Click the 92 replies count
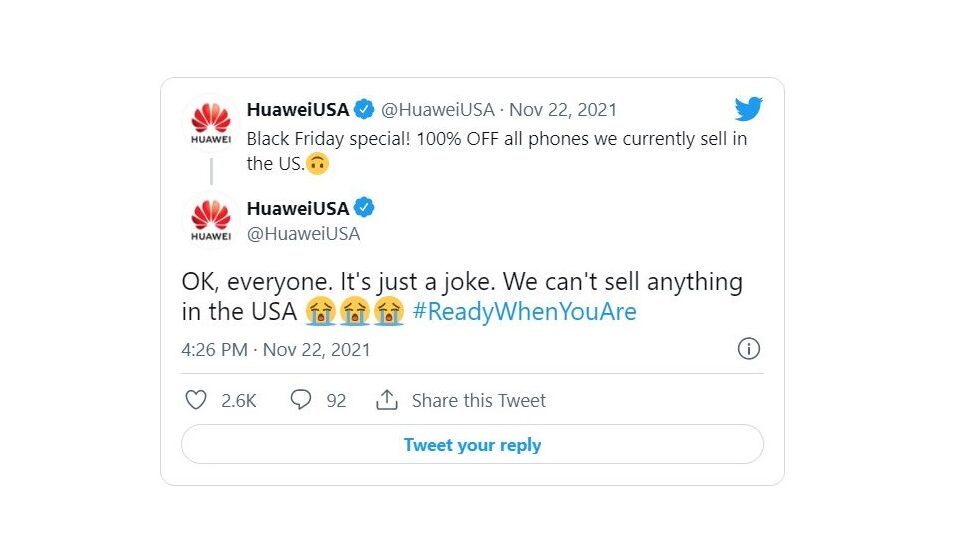The height and width of the screenshot is (546, 970). [x=336, y=400]
